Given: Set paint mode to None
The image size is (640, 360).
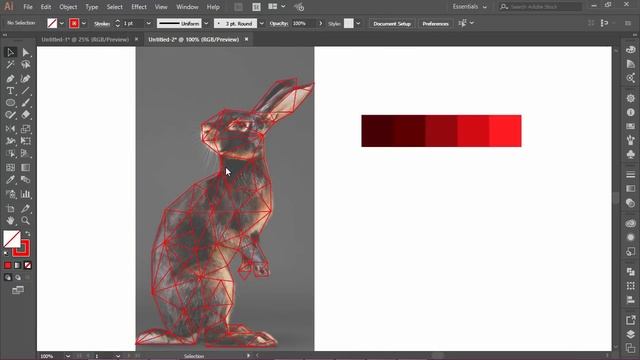Looking at the screenshot, I should (x=27, y=265).
